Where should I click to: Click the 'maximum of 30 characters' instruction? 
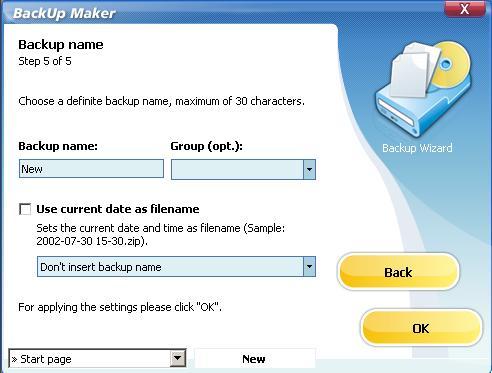click(x=161, y=101)
